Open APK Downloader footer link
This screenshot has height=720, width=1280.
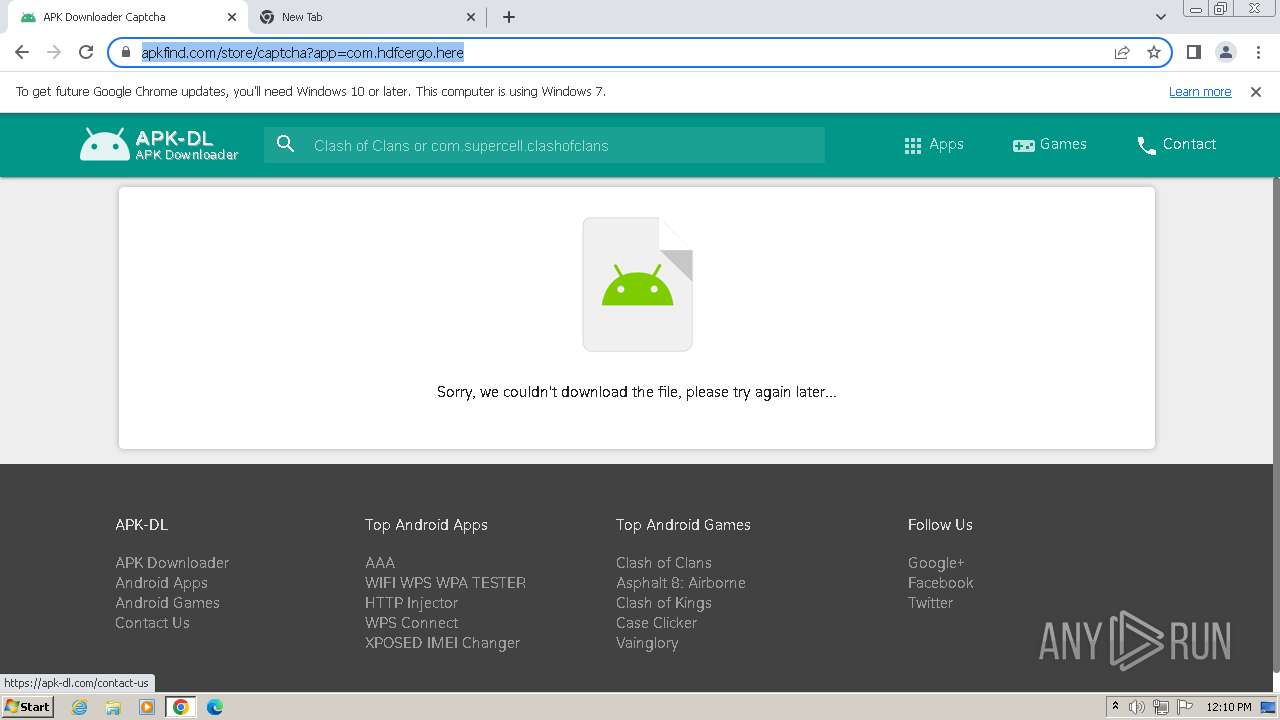tap(172, 563)
